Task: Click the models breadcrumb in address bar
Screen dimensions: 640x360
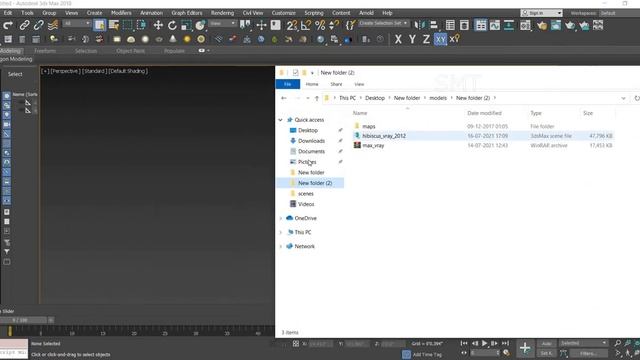Action: tap(438, 98)
